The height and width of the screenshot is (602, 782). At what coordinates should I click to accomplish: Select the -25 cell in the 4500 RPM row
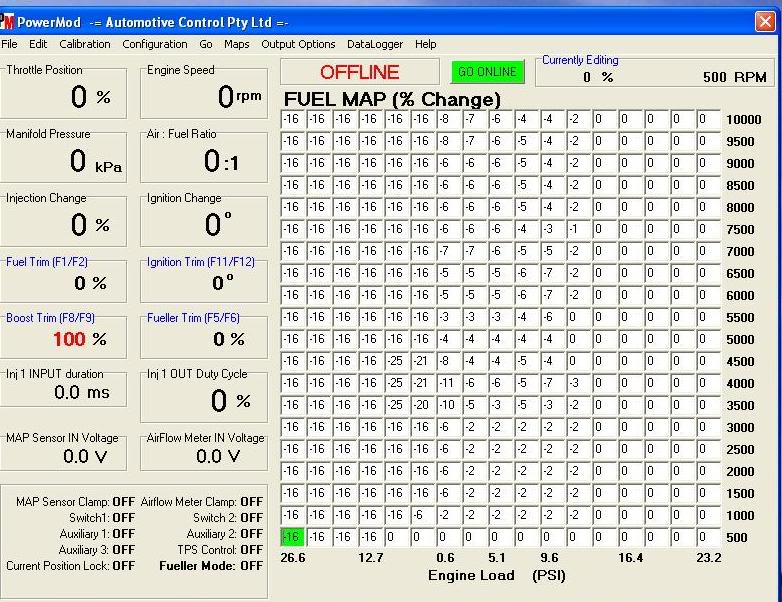tap(396, 361)
